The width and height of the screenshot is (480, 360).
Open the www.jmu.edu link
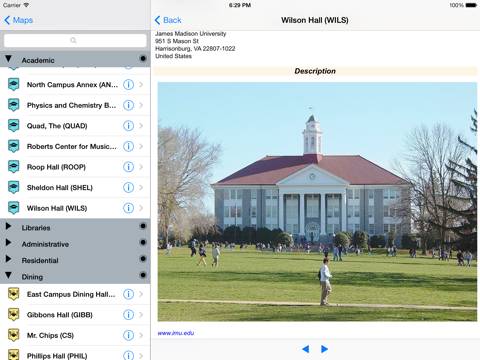(176, 333)
